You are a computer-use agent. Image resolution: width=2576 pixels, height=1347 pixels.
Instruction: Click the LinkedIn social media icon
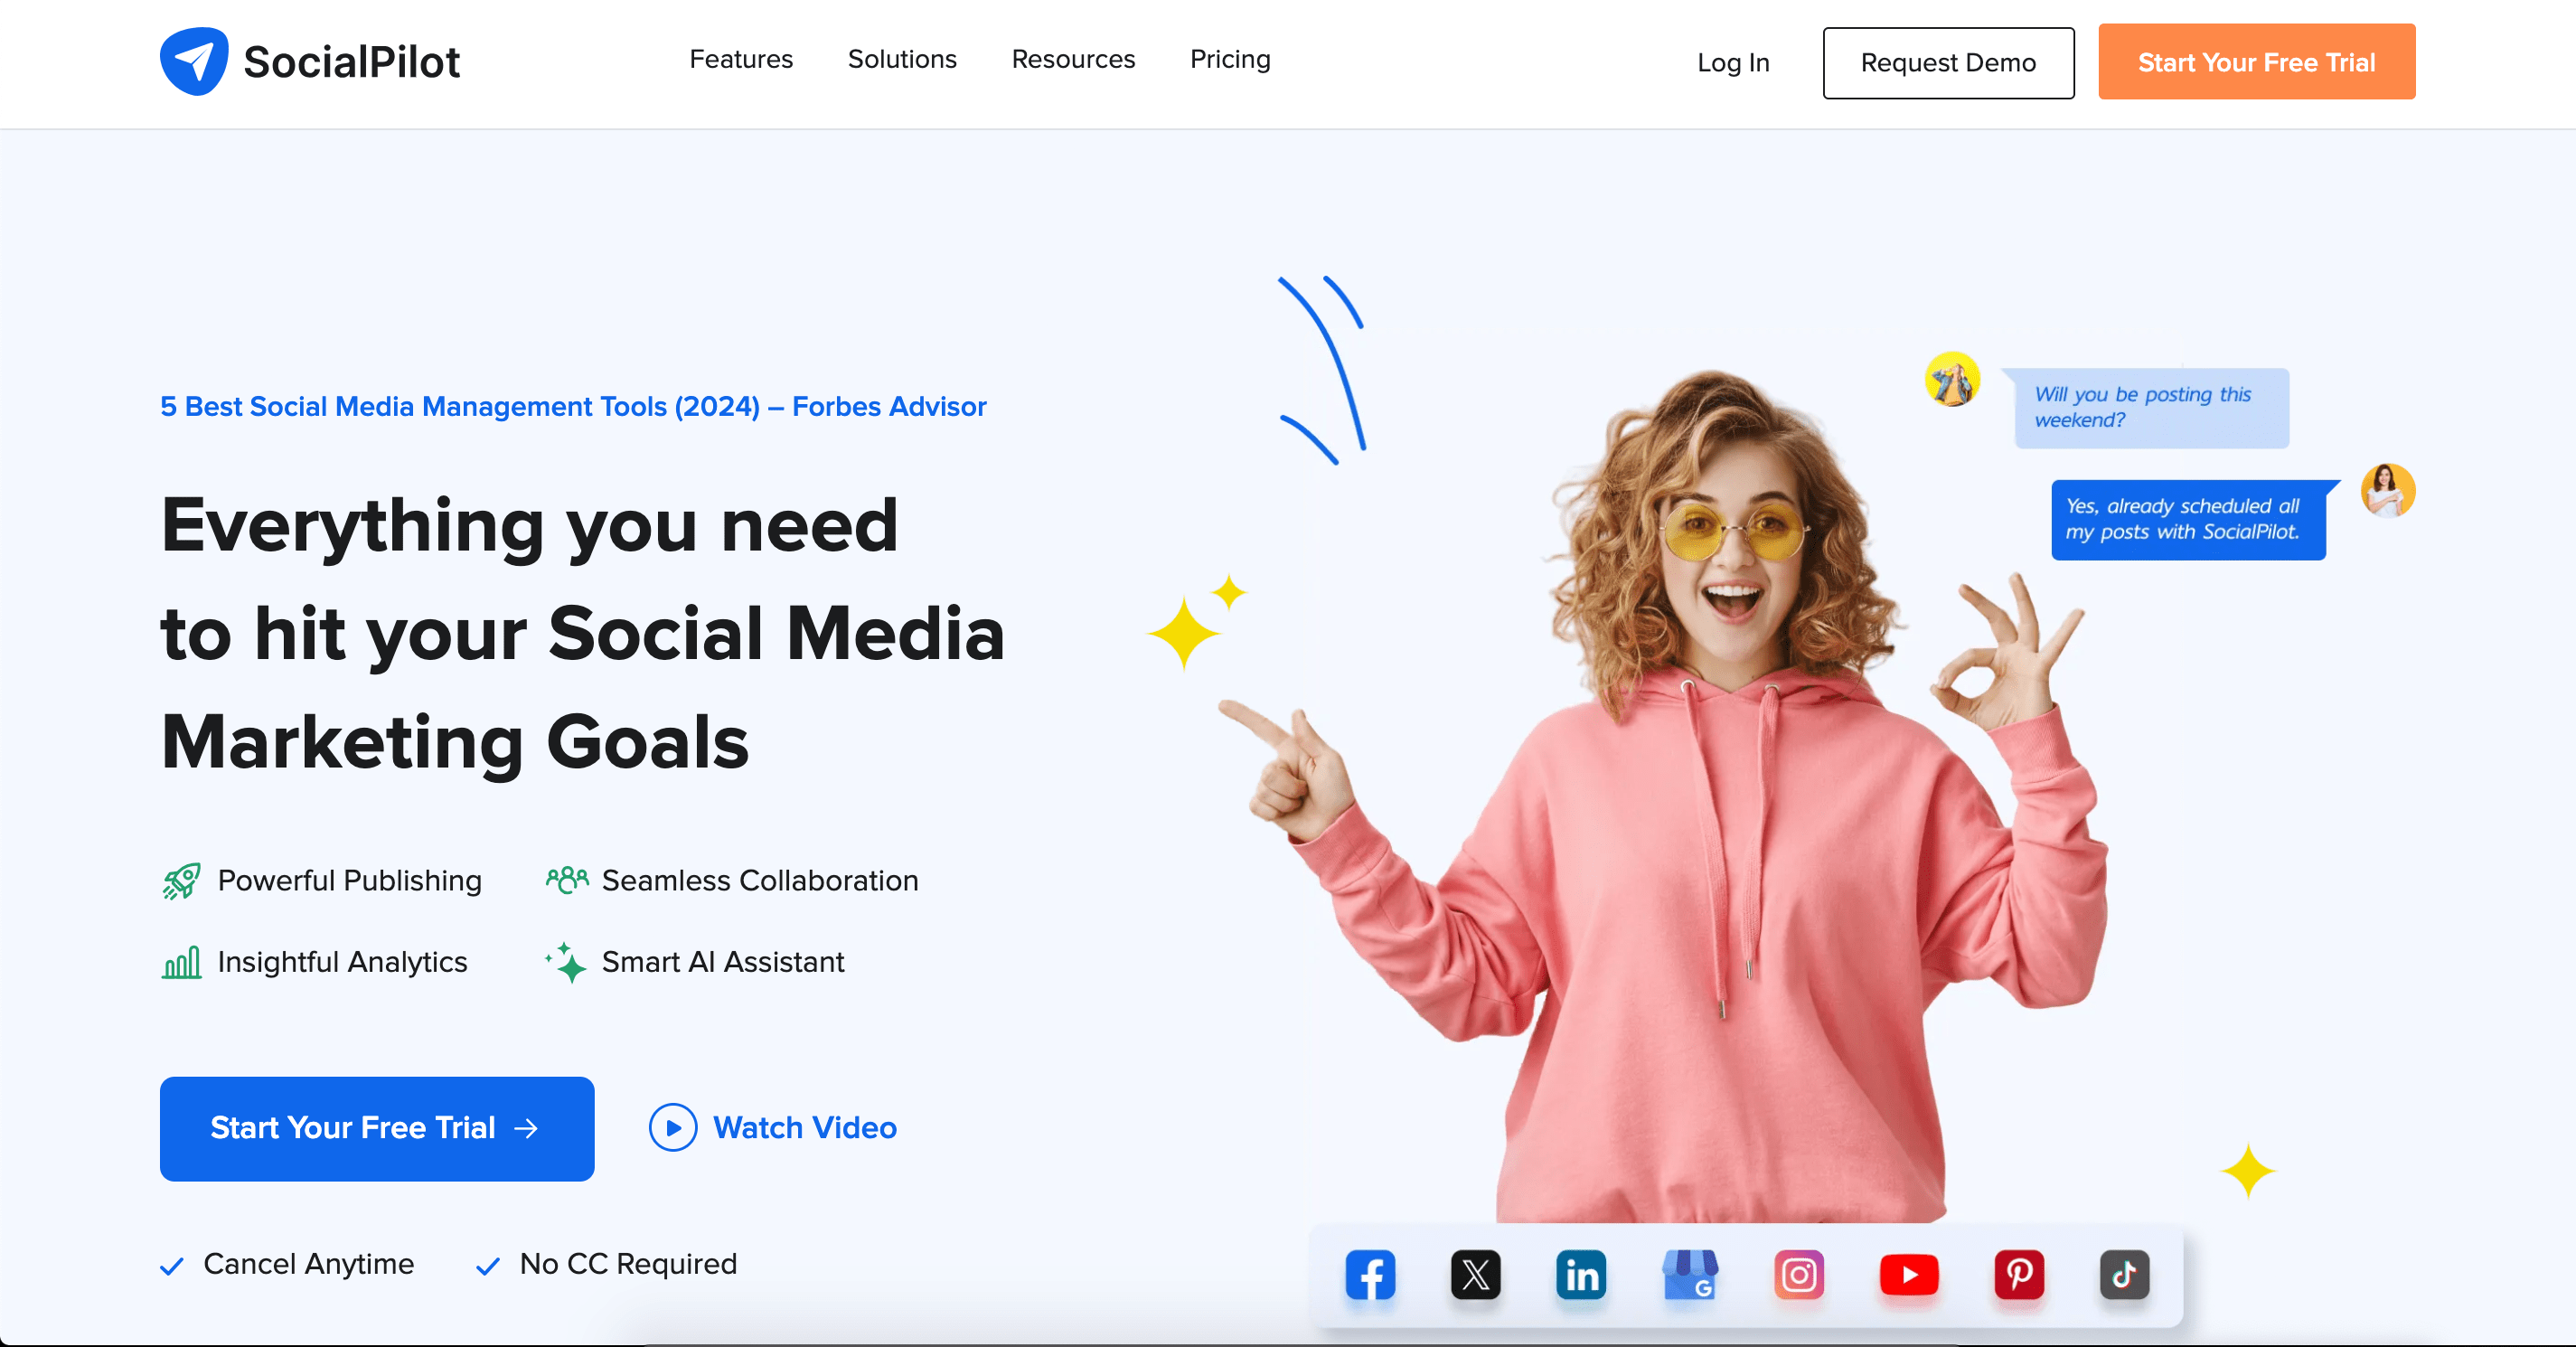(1583, 1276)
